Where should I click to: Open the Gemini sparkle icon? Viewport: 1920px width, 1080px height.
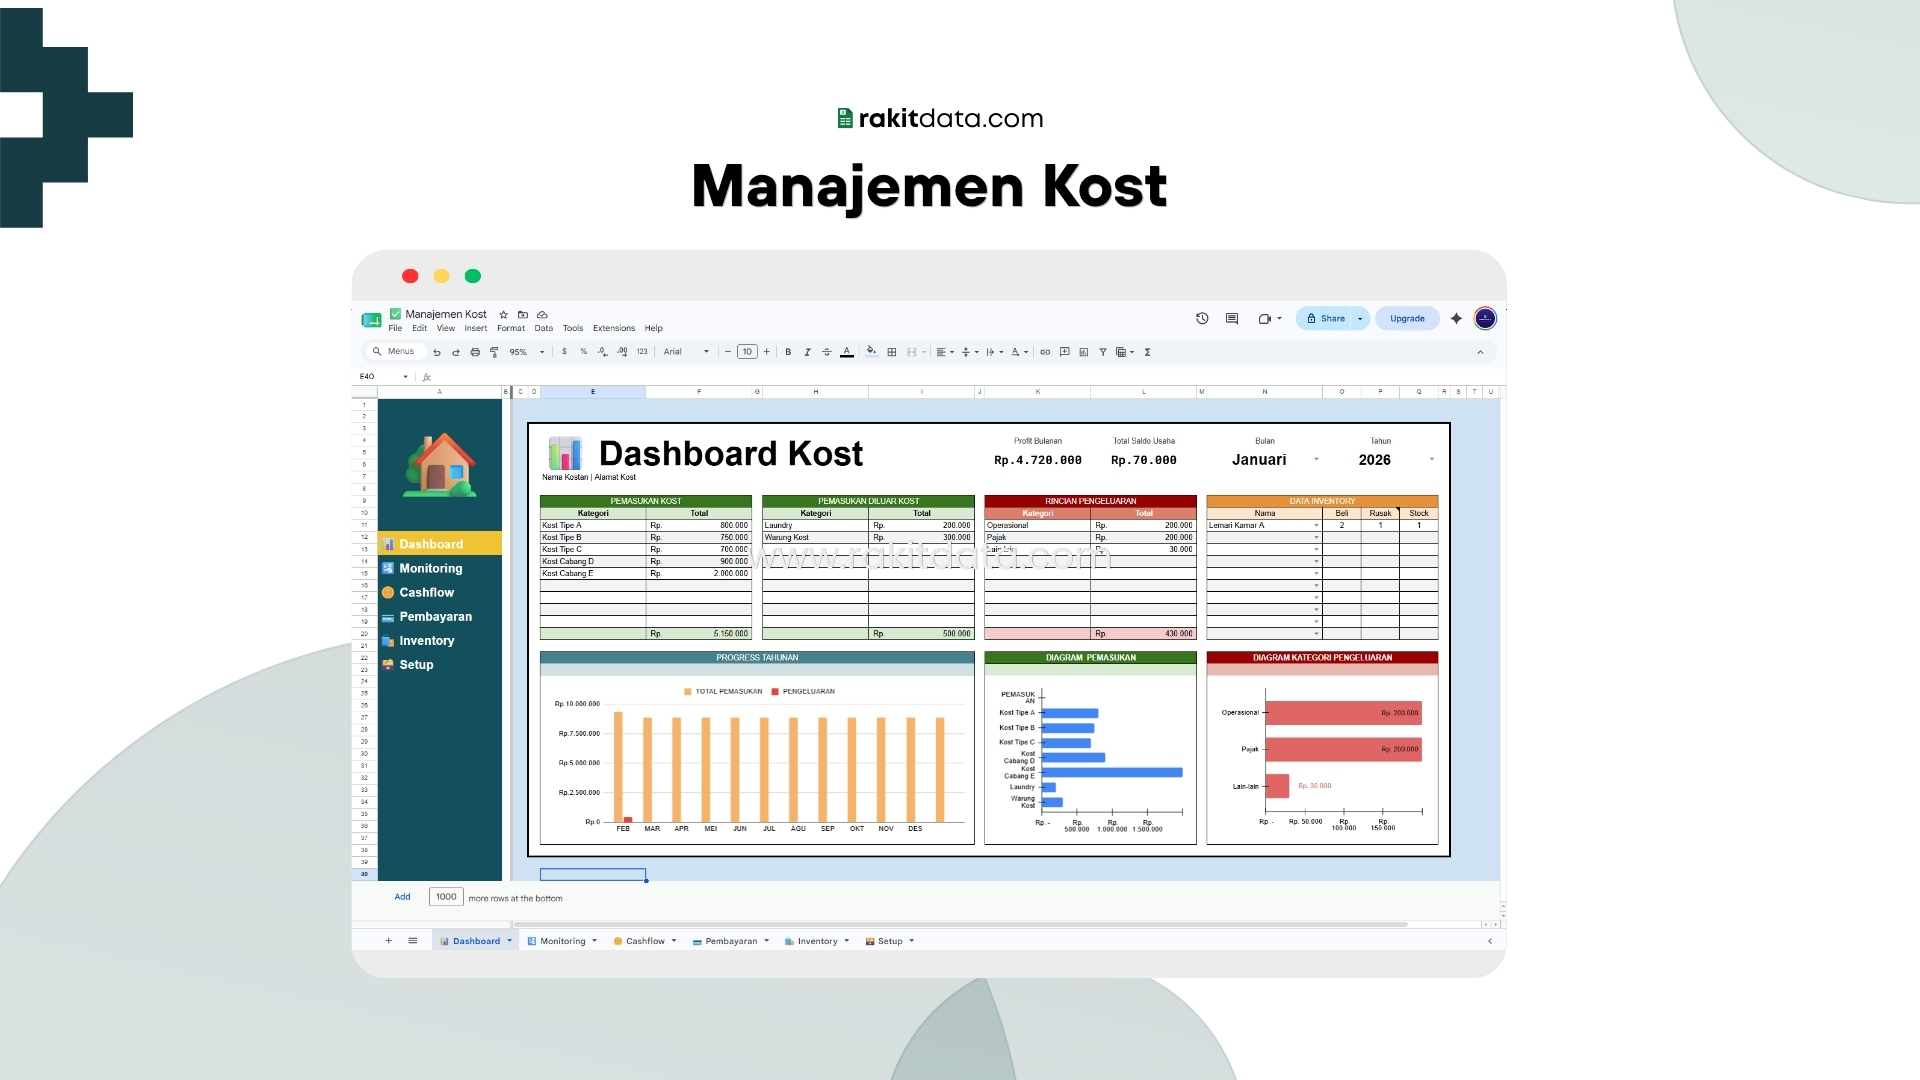1456,318
